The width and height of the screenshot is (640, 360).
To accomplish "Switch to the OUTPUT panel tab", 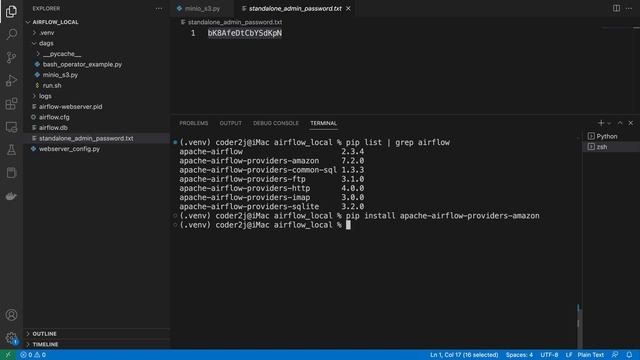I will [x=231, y=123].
